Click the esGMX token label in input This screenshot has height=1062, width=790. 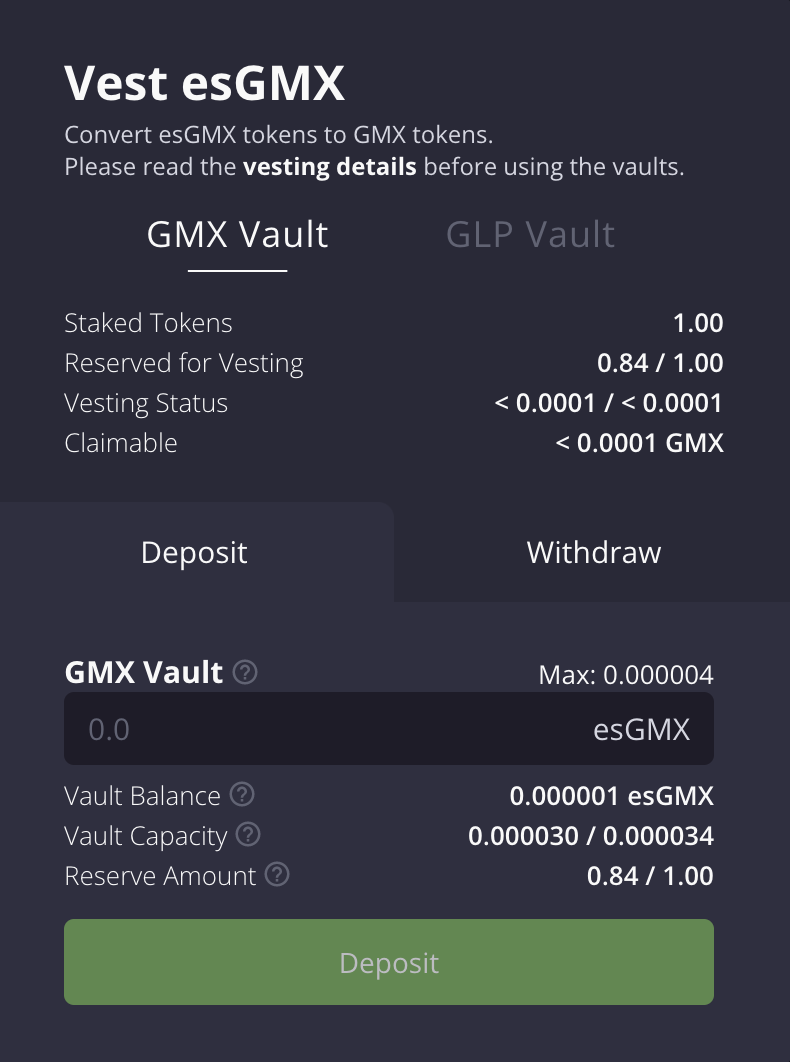coord(641,730)
